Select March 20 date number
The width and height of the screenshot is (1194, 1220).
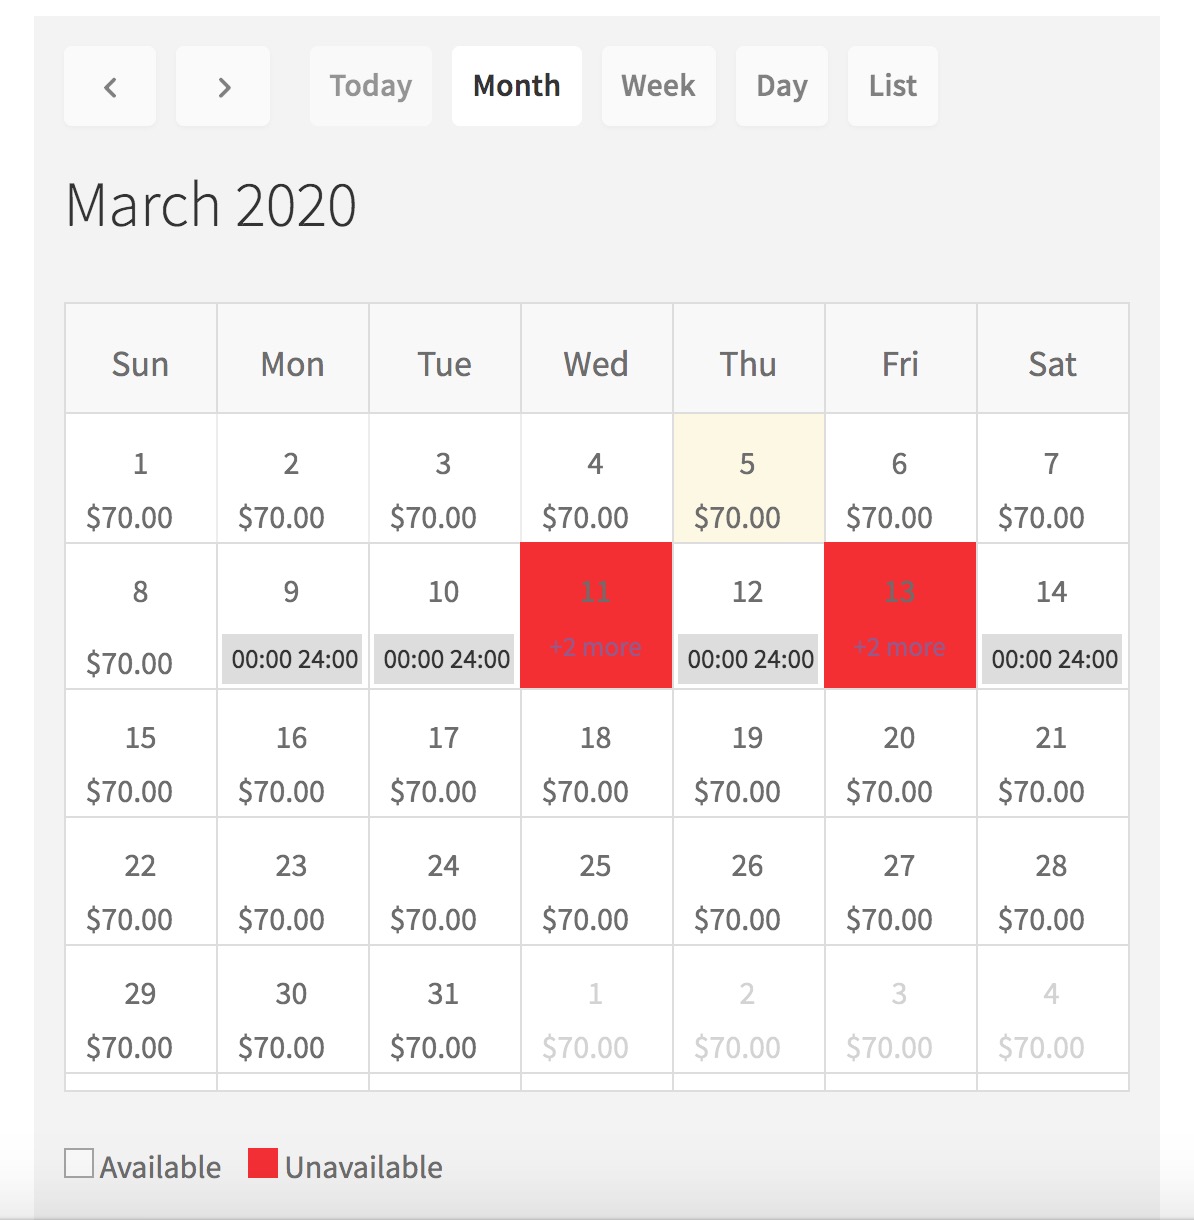coord(899,738)
